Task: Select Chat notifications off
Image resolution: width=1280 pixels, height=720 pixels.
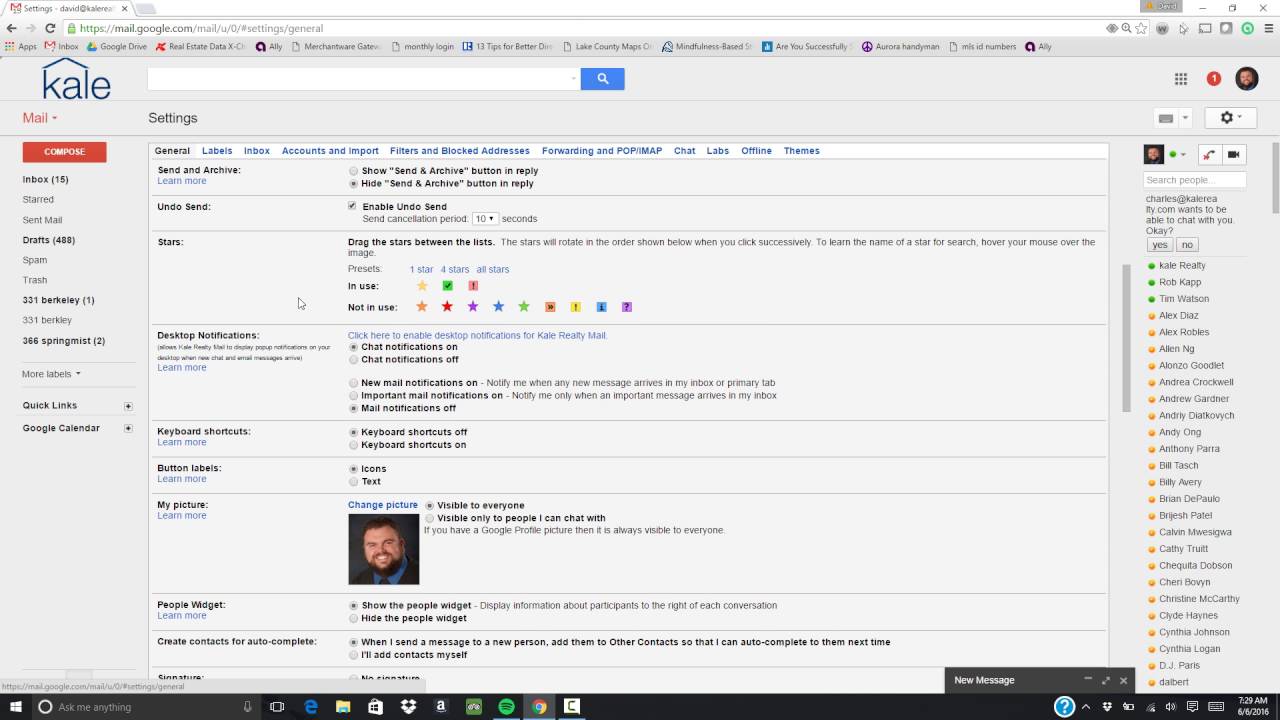Action: pos(353,359)
